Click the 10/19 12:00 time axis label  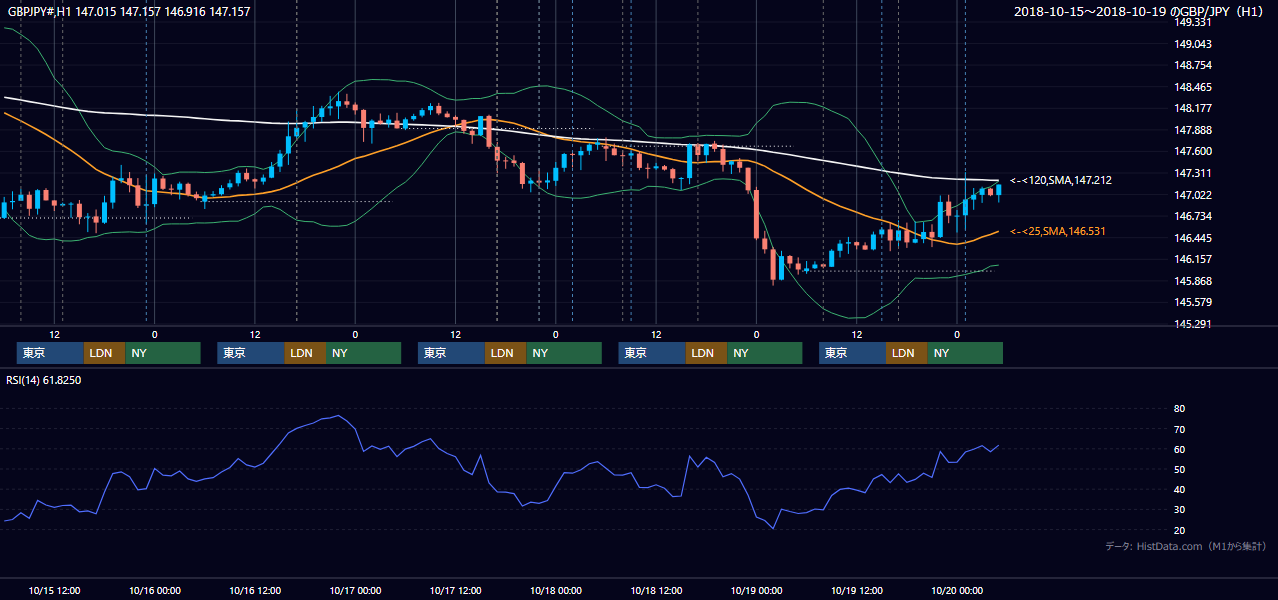point(856,590)
